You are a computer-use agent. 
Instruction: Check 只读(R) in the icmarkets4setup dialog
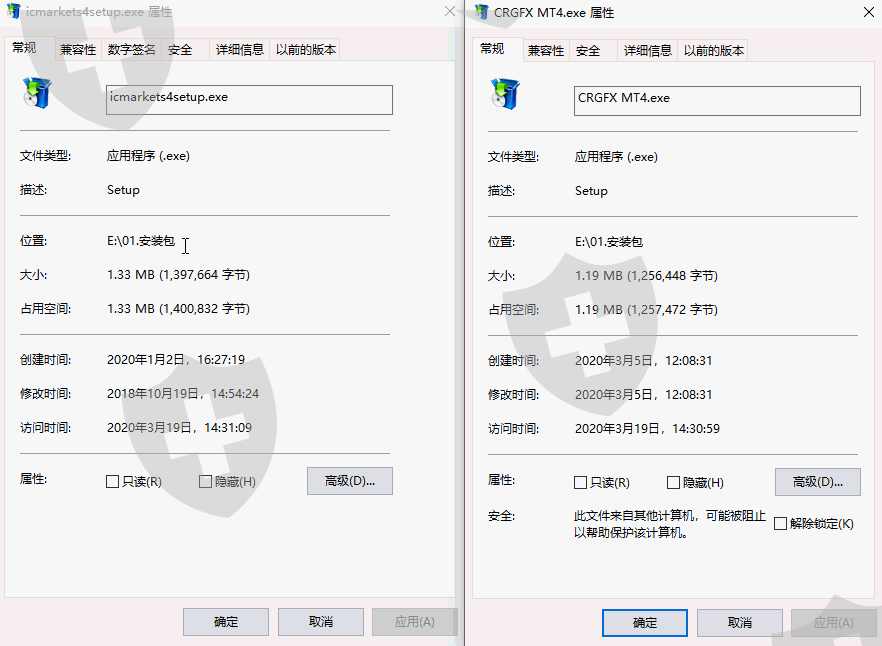coord(112,482)
